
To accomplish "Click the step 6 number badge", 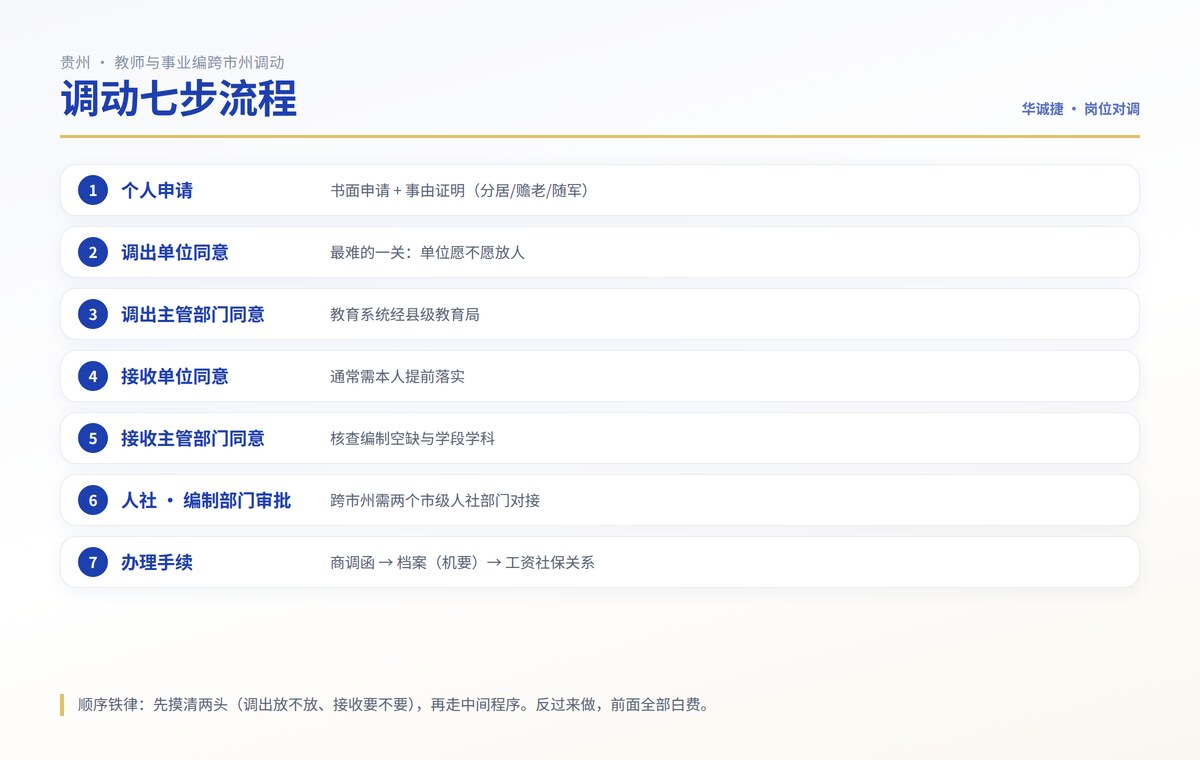I will [x=93, y=500].
